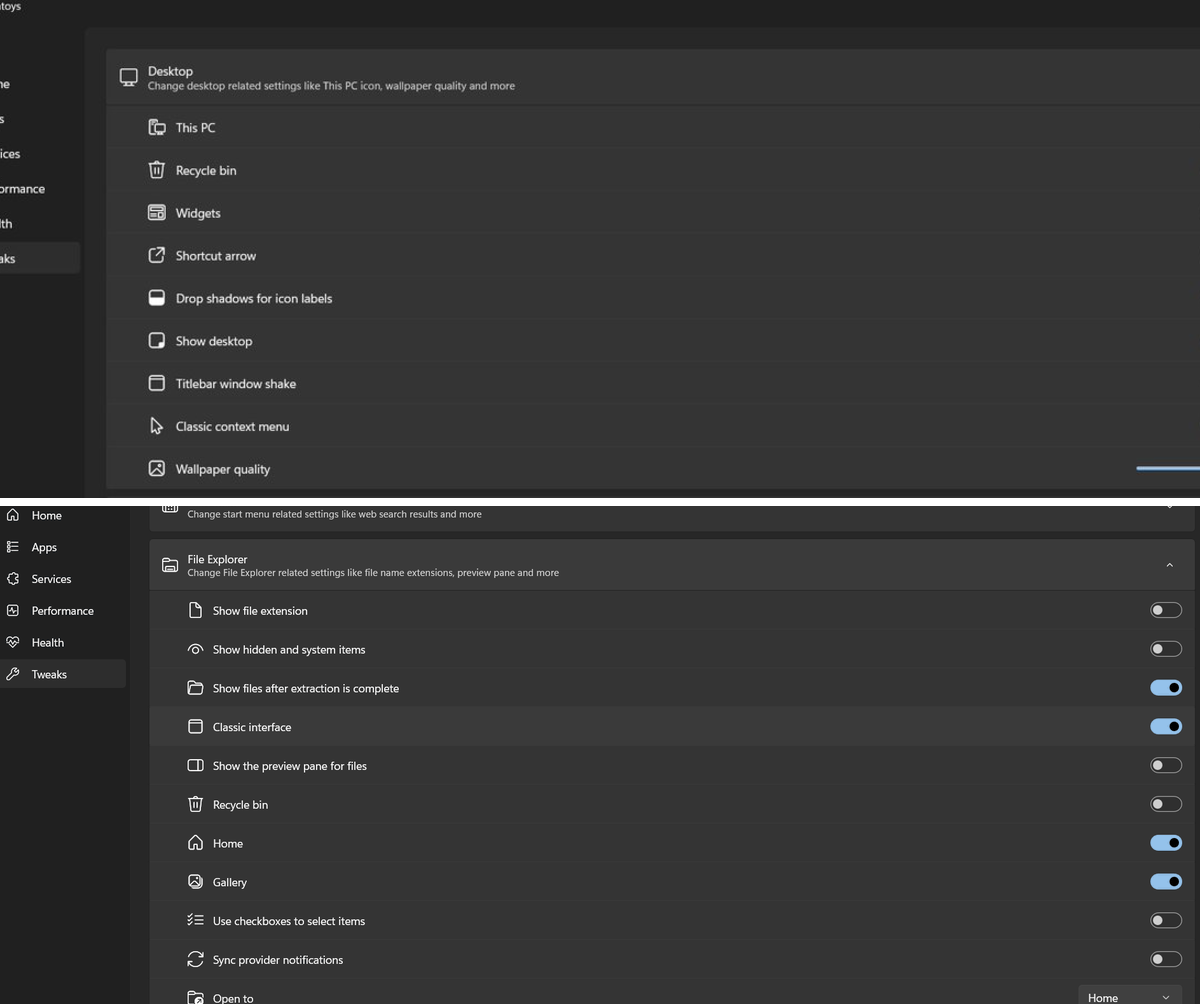Open the Apps page from sidebar
The width and height of the screenshot is (1200, 1005).
click(x=62, y=548)
